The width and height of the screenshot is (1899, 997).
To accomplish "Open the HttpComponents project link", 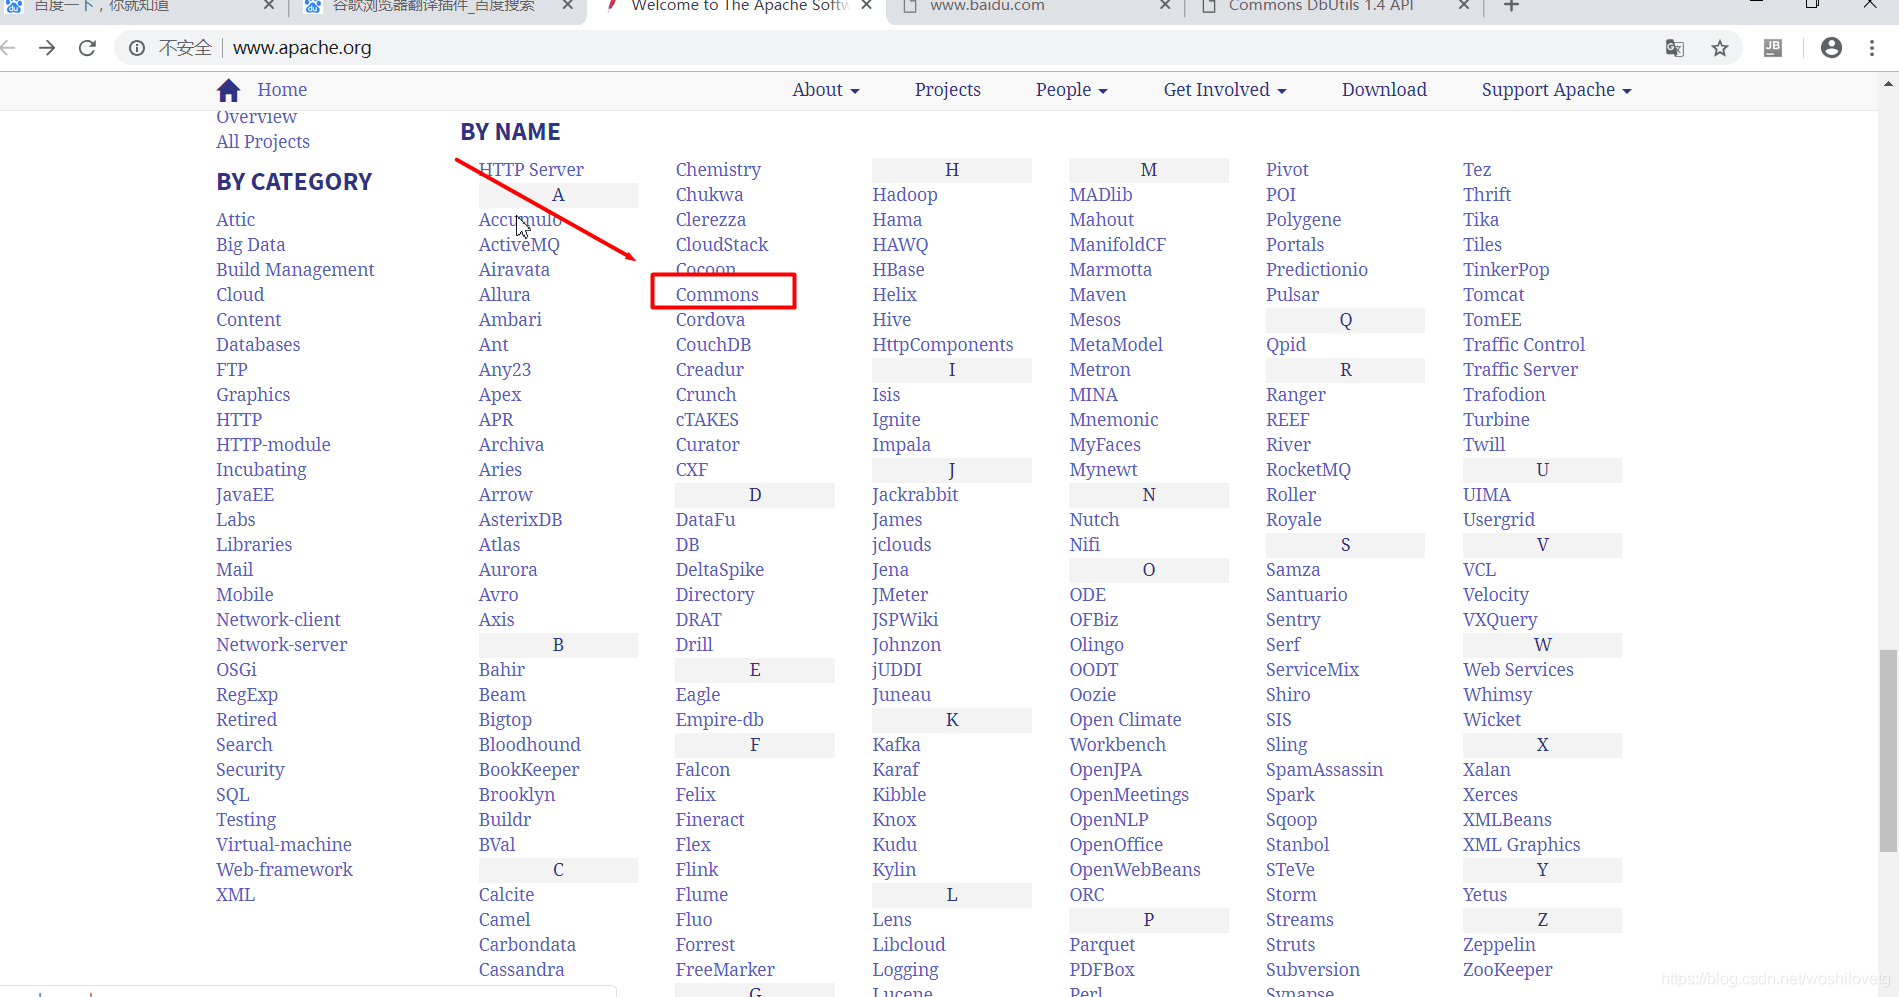I will click(x=943, y=345).
